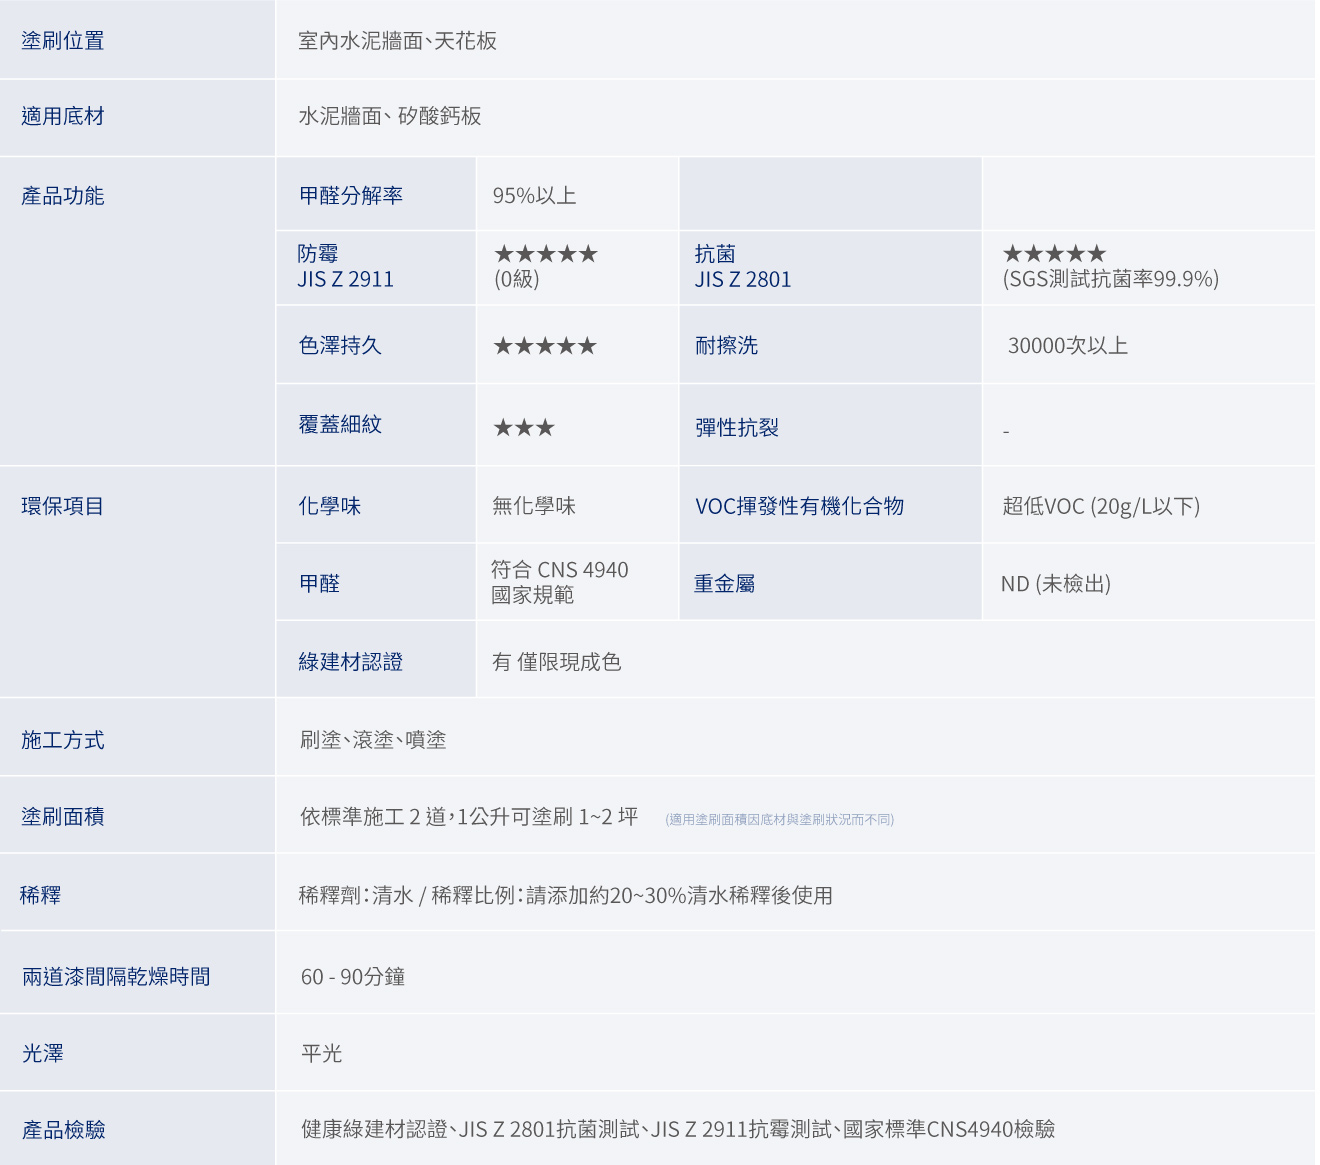
Task: Click the 施工方式 row header
Action: pos(63,741)
